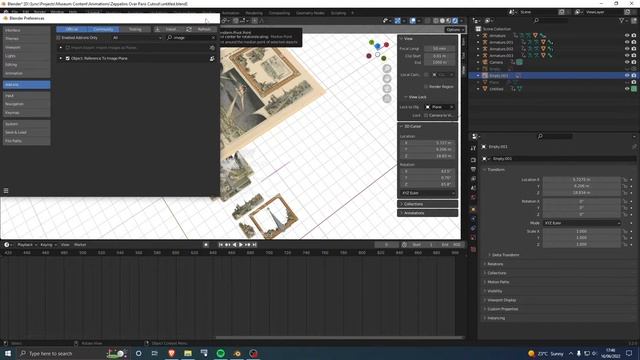640x360 pixels.
Task: Click the Focal Length field in View panel
Action: tap(439, 49)
